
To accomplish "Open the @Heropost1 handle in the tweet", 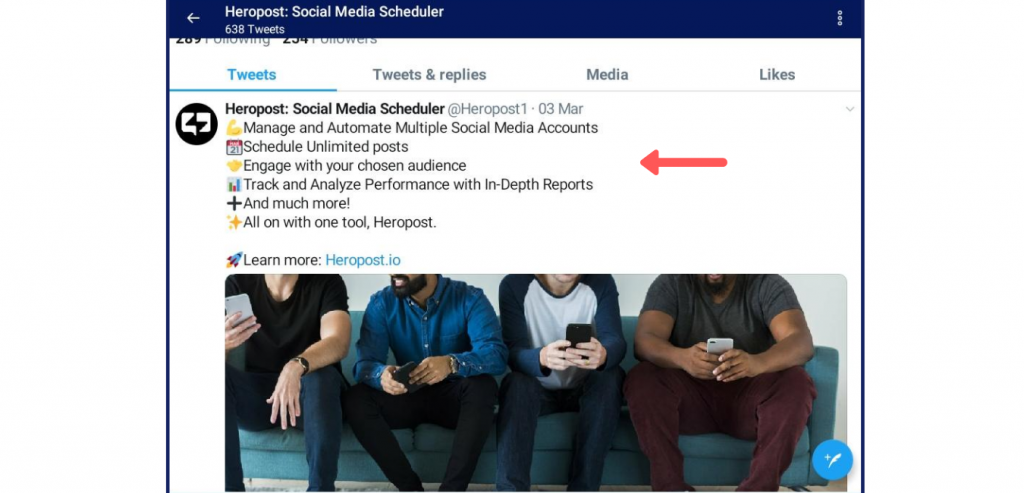I will pyautogui.click(x=487, y=109).
